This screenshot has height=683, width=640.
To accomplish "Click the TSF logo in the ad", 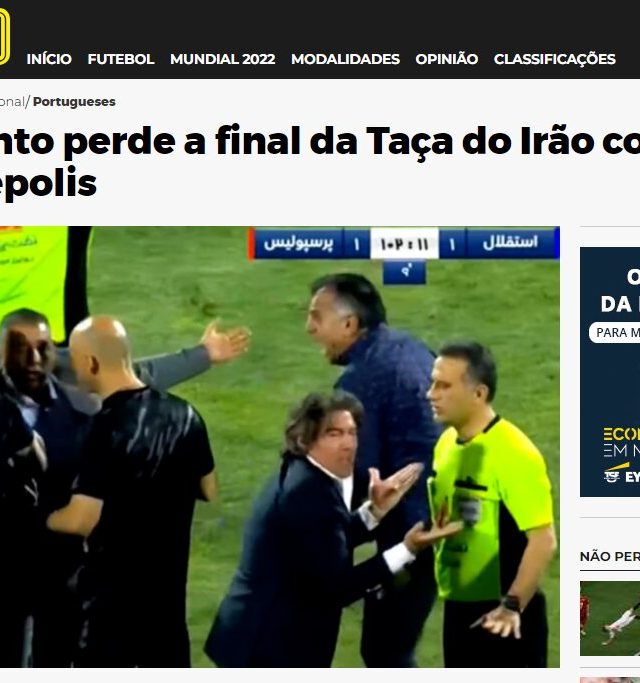I will coord(612,476).
